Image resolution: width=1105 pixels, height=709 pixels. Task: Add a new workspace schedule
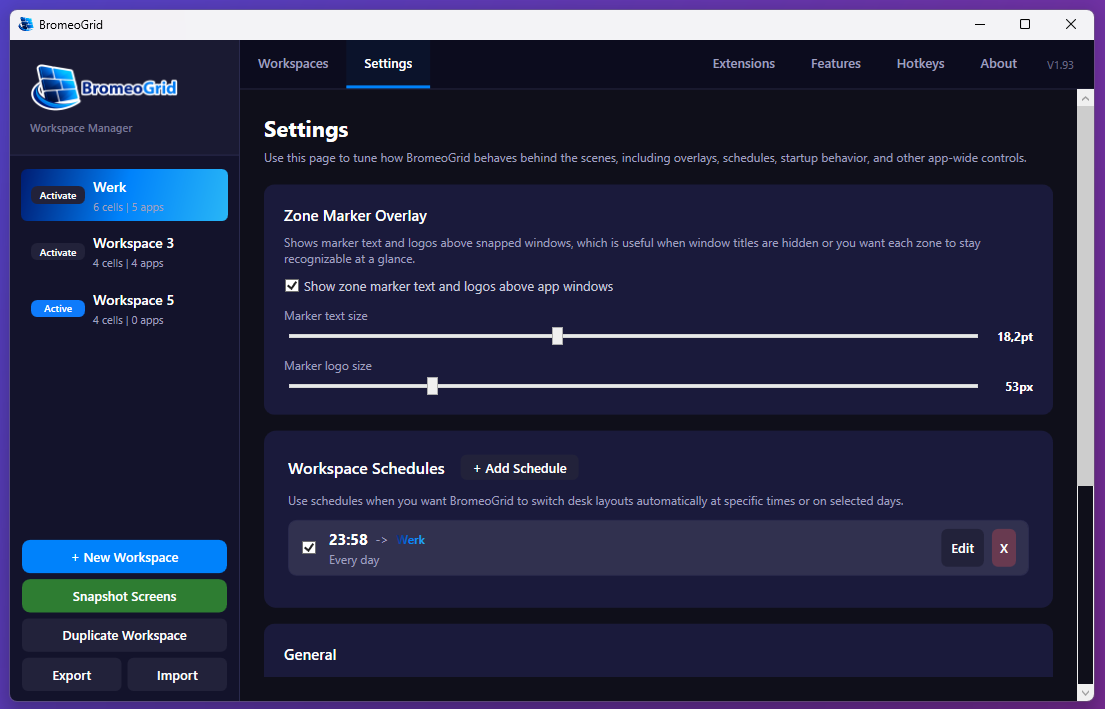pyautogui.click(x=519, y=467)
